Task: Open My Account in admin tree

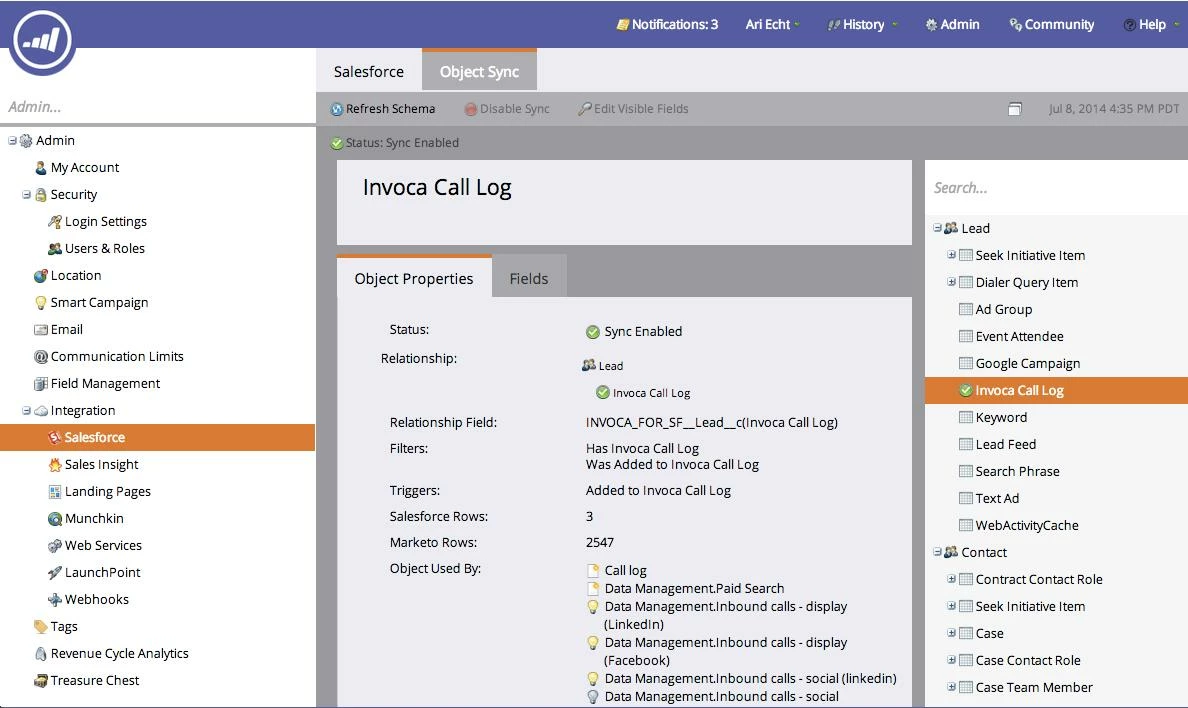Action: [x=77, y=168]
